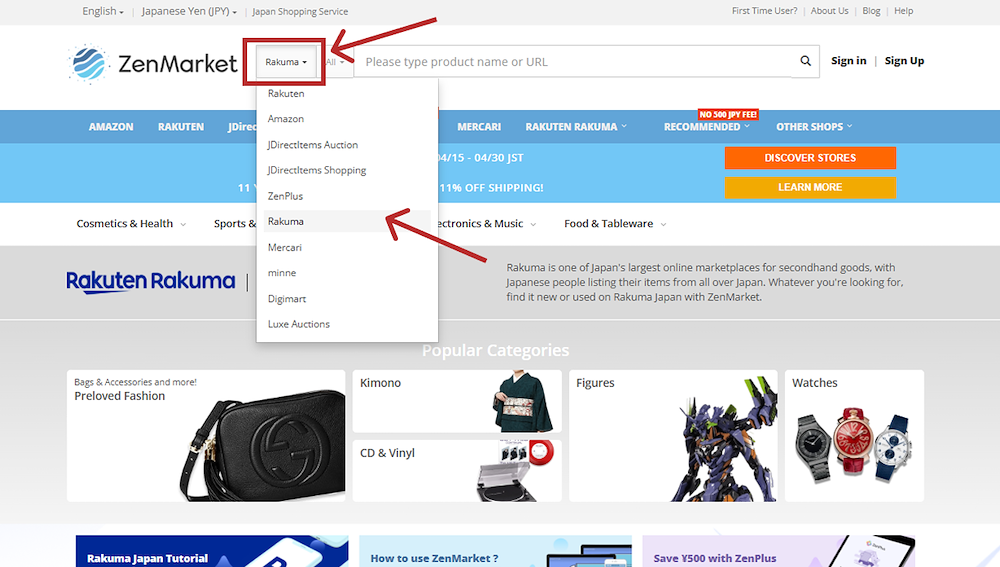Open MERCARI in the blue navigation bar

click(x=479, y=127)
